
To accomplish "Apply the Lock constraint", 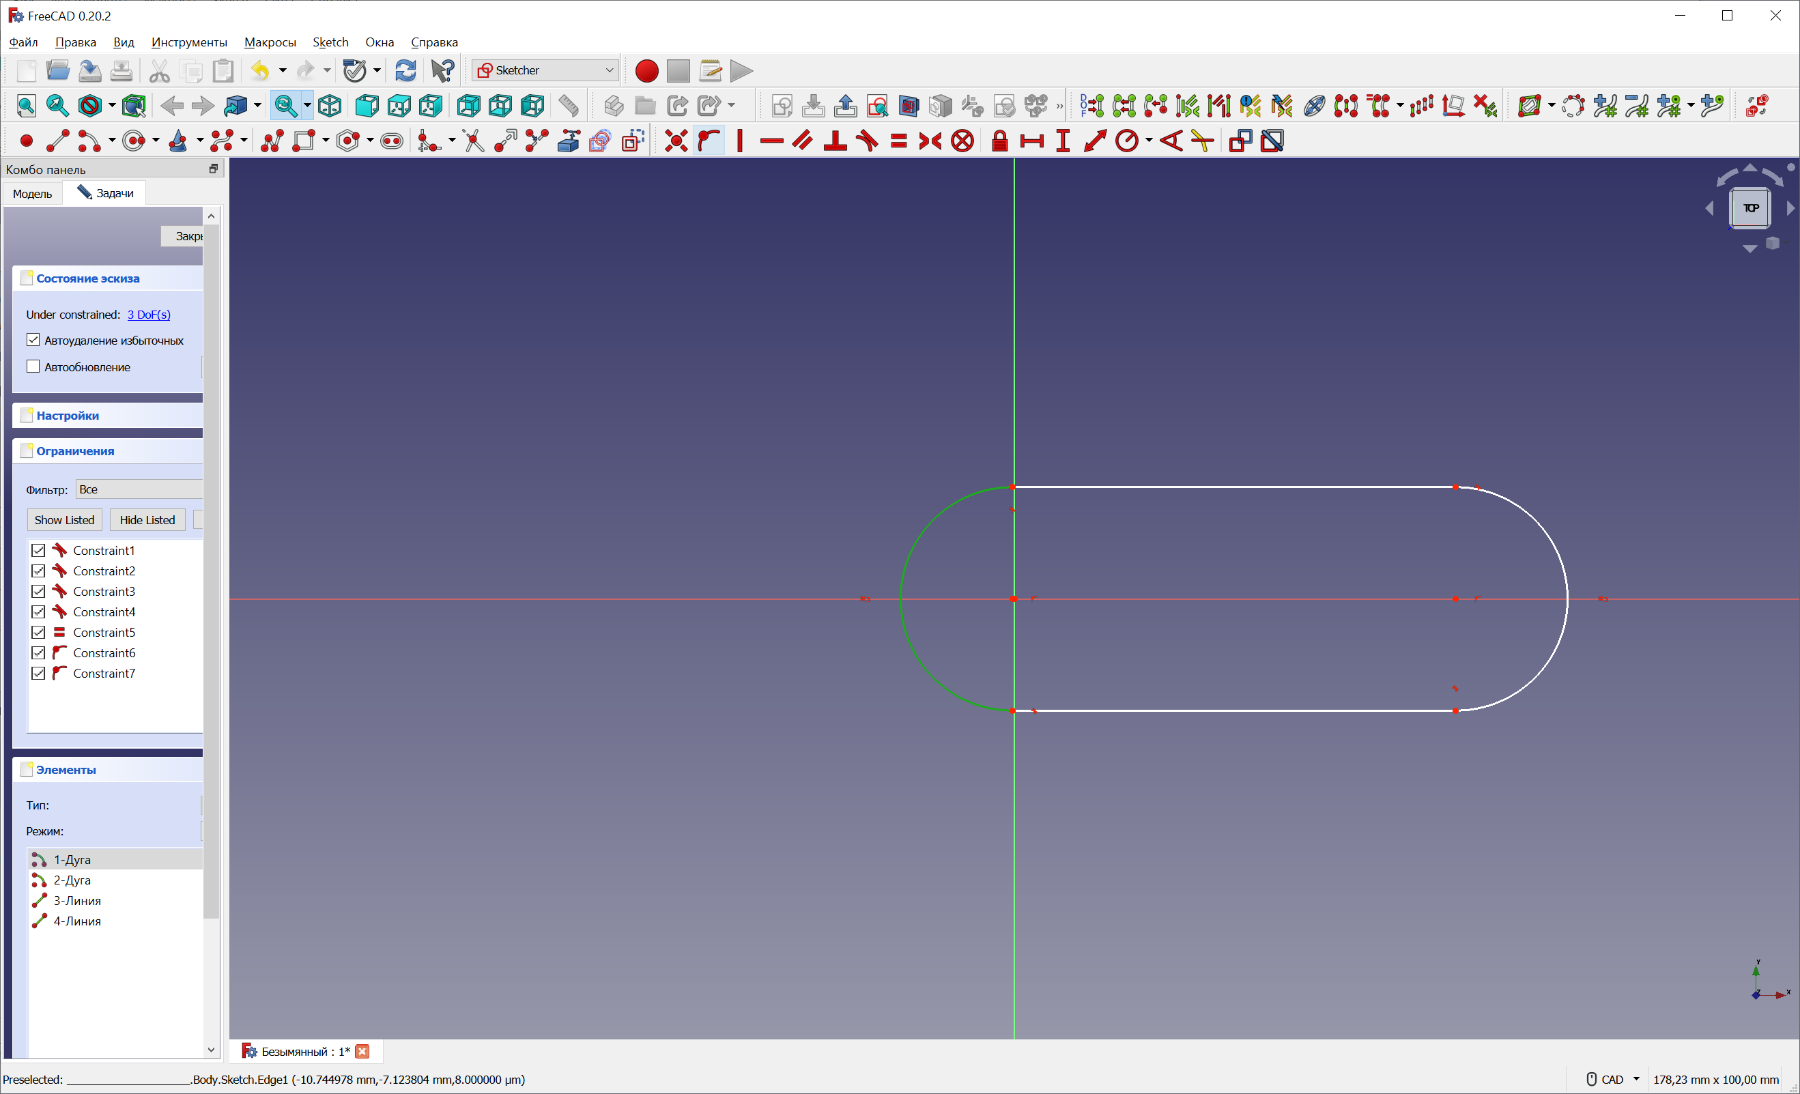I will (1000, 141).
